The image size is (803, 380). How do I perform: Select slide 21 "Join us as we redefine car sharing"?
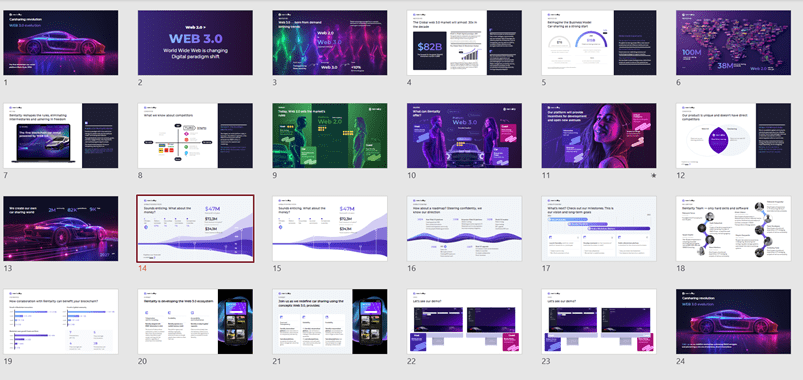click(x=330, y=322)
